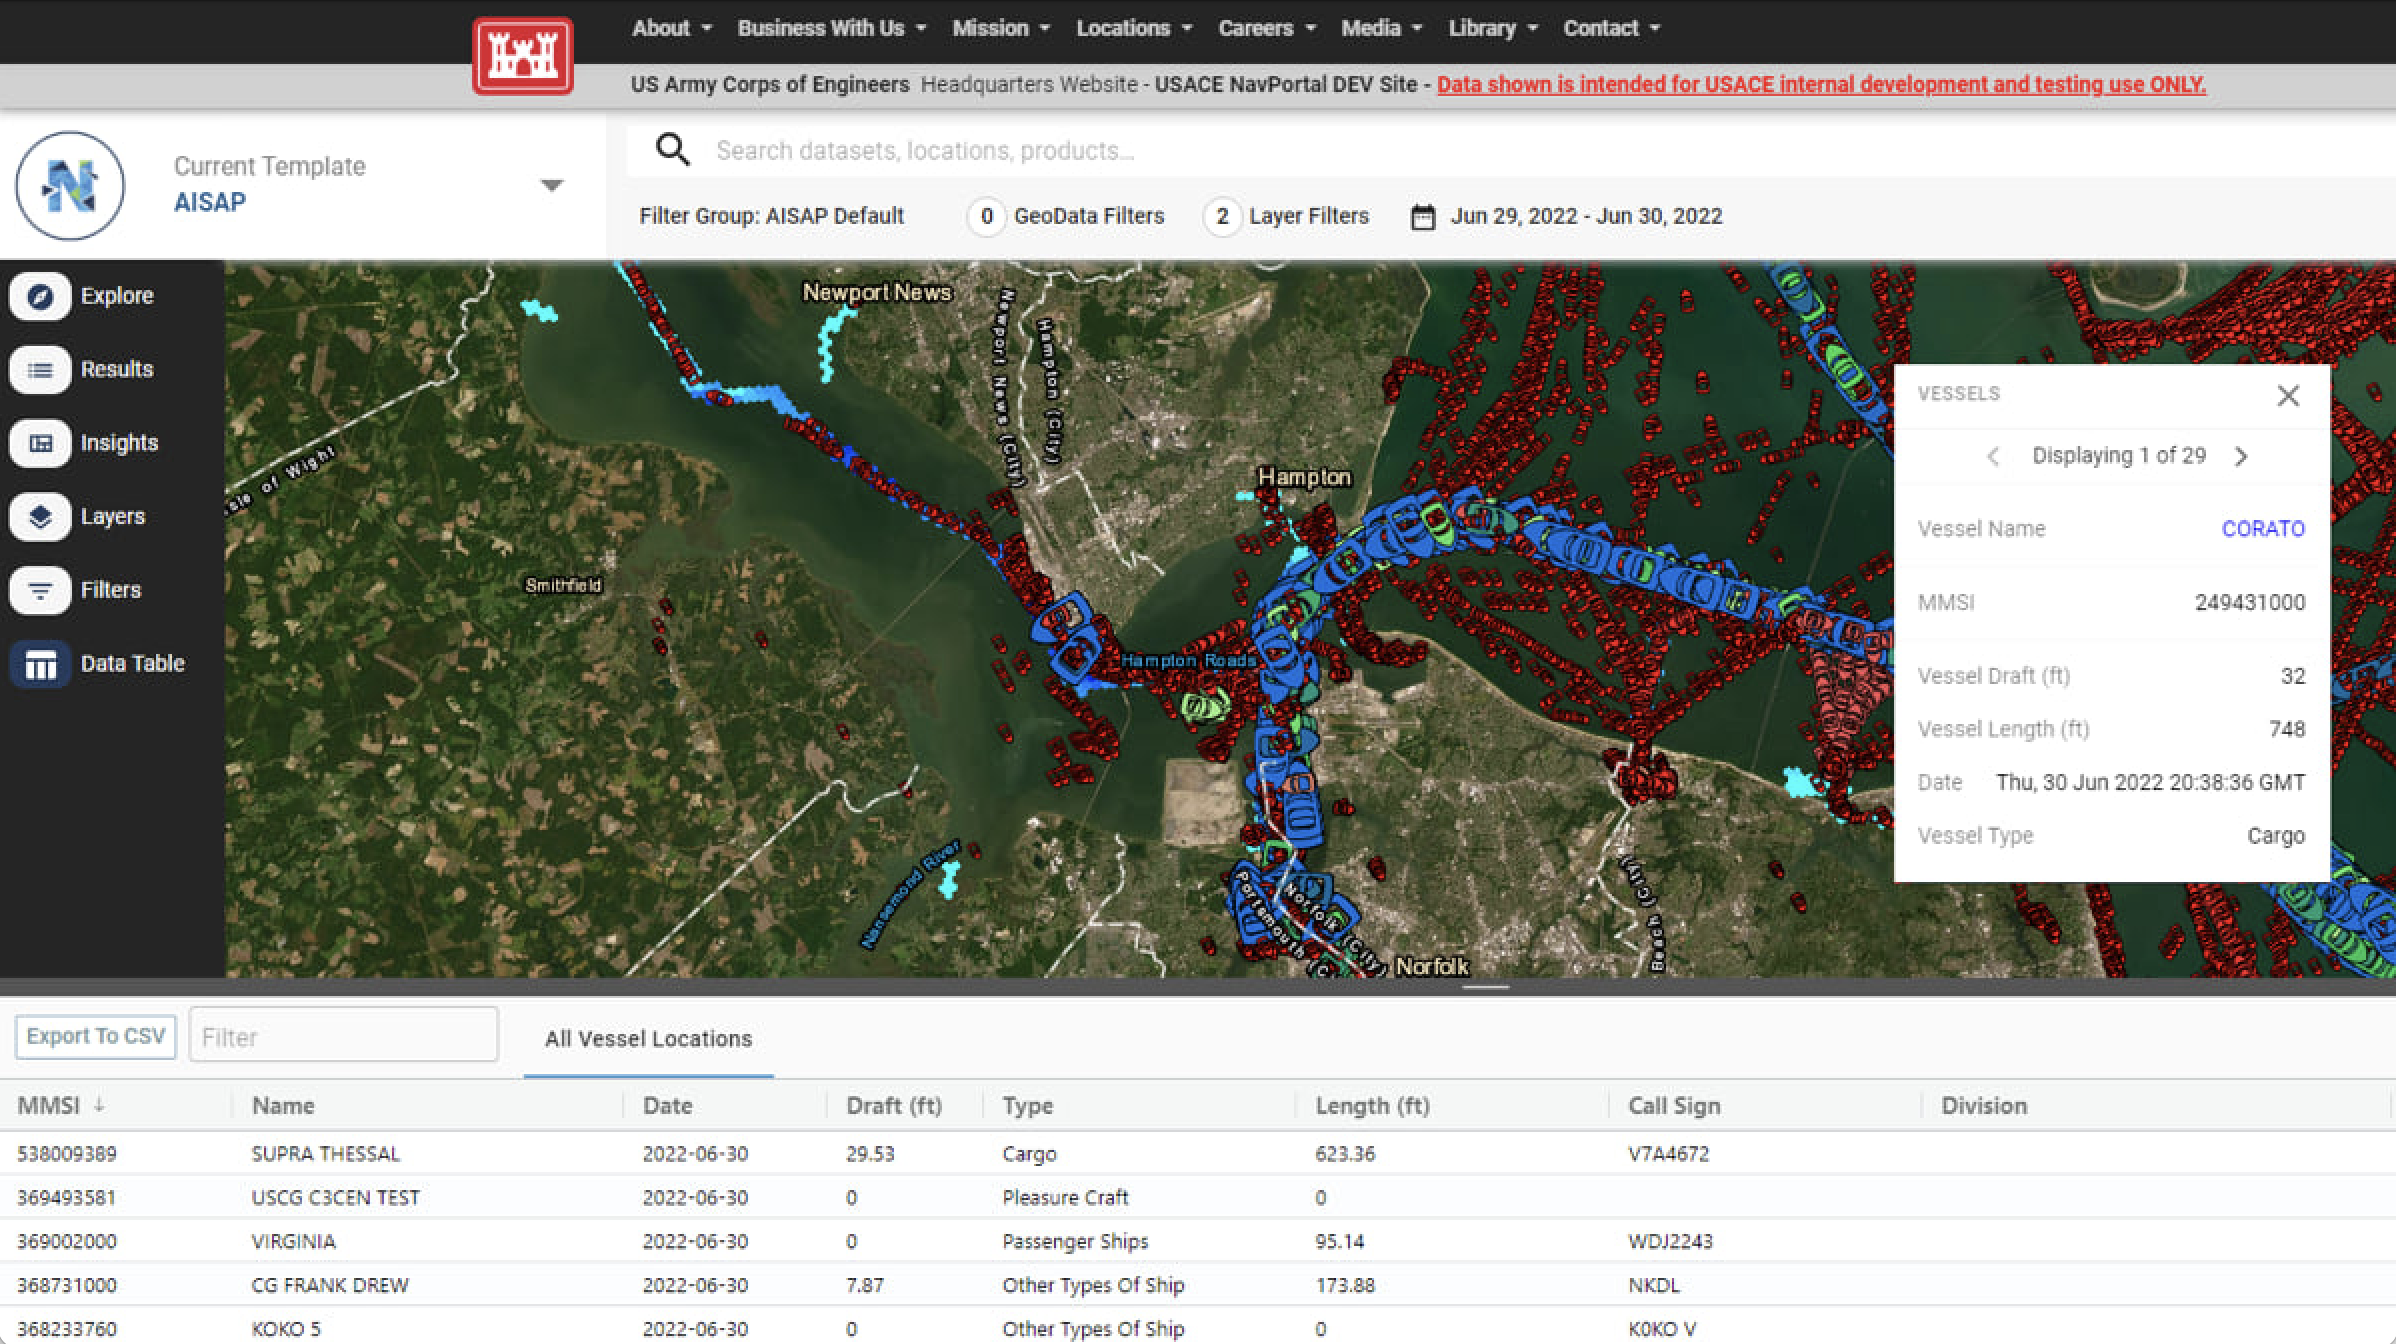
Task: Open the date range calendar icon
Action: point(1422,217)
